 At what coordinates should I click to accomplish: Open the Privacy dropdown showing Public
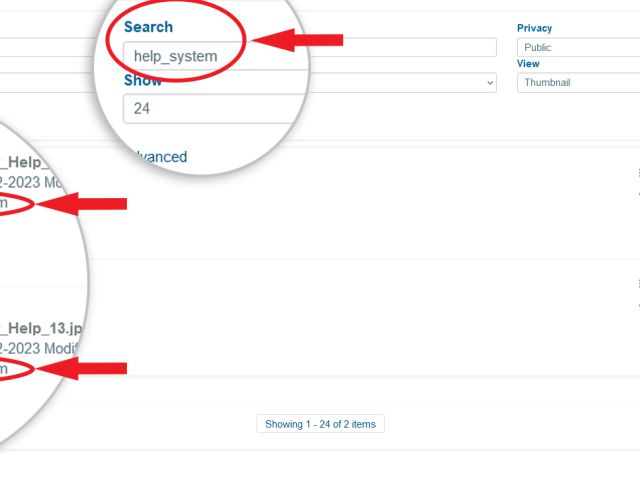pyautogui.click(x=578, y=47)
